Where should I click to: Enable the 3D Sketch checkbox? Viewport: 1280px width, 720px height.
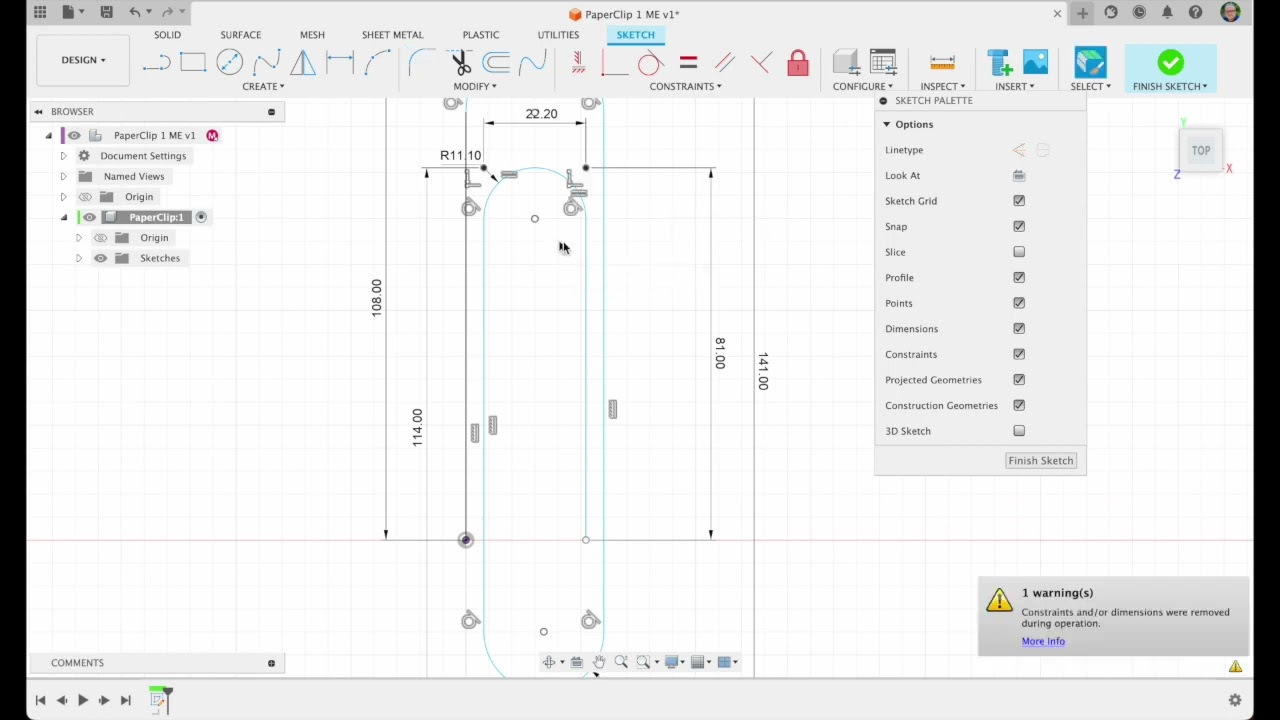tap(1019, 431)
